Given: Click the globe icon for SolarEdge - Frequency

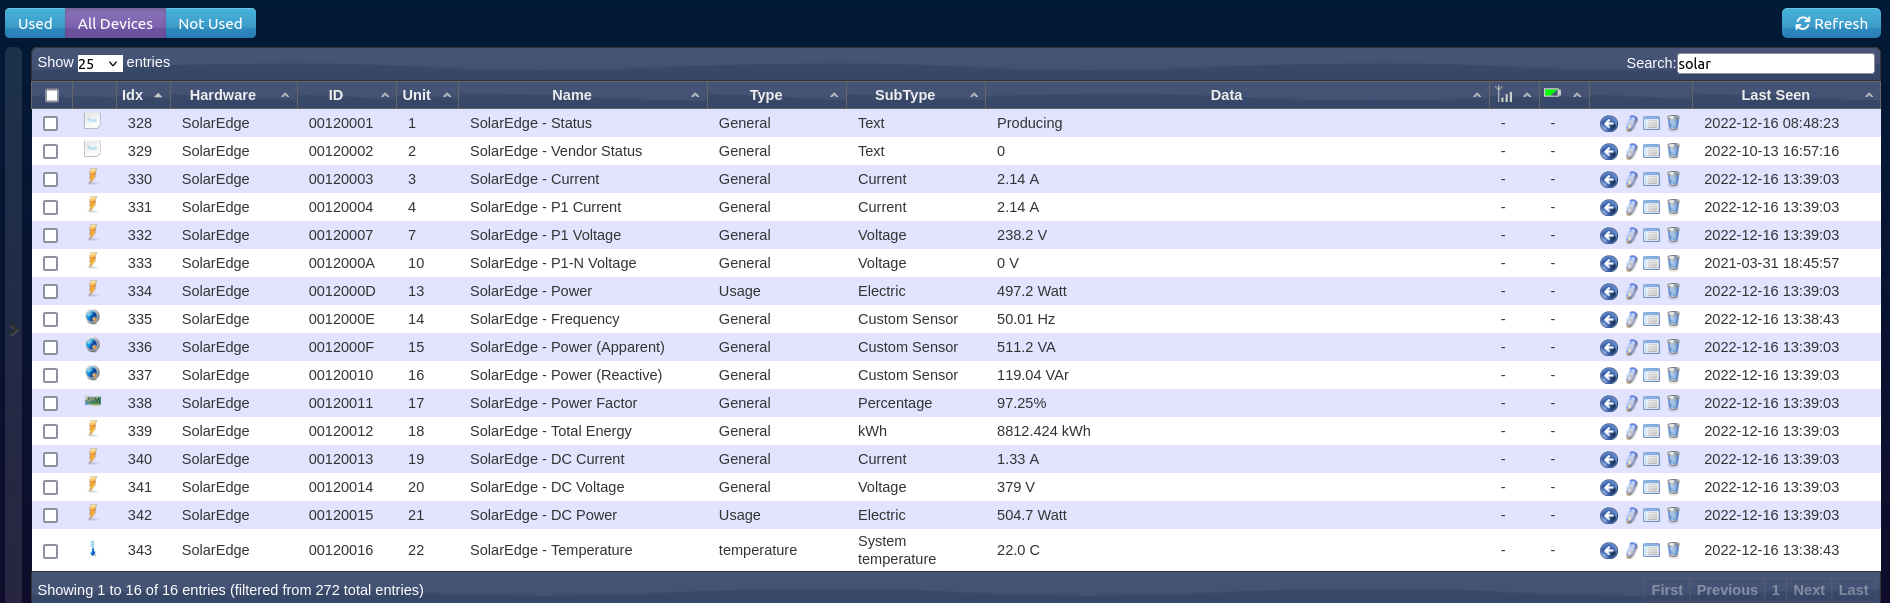Looking at the screenshot, I should (92, 317).
